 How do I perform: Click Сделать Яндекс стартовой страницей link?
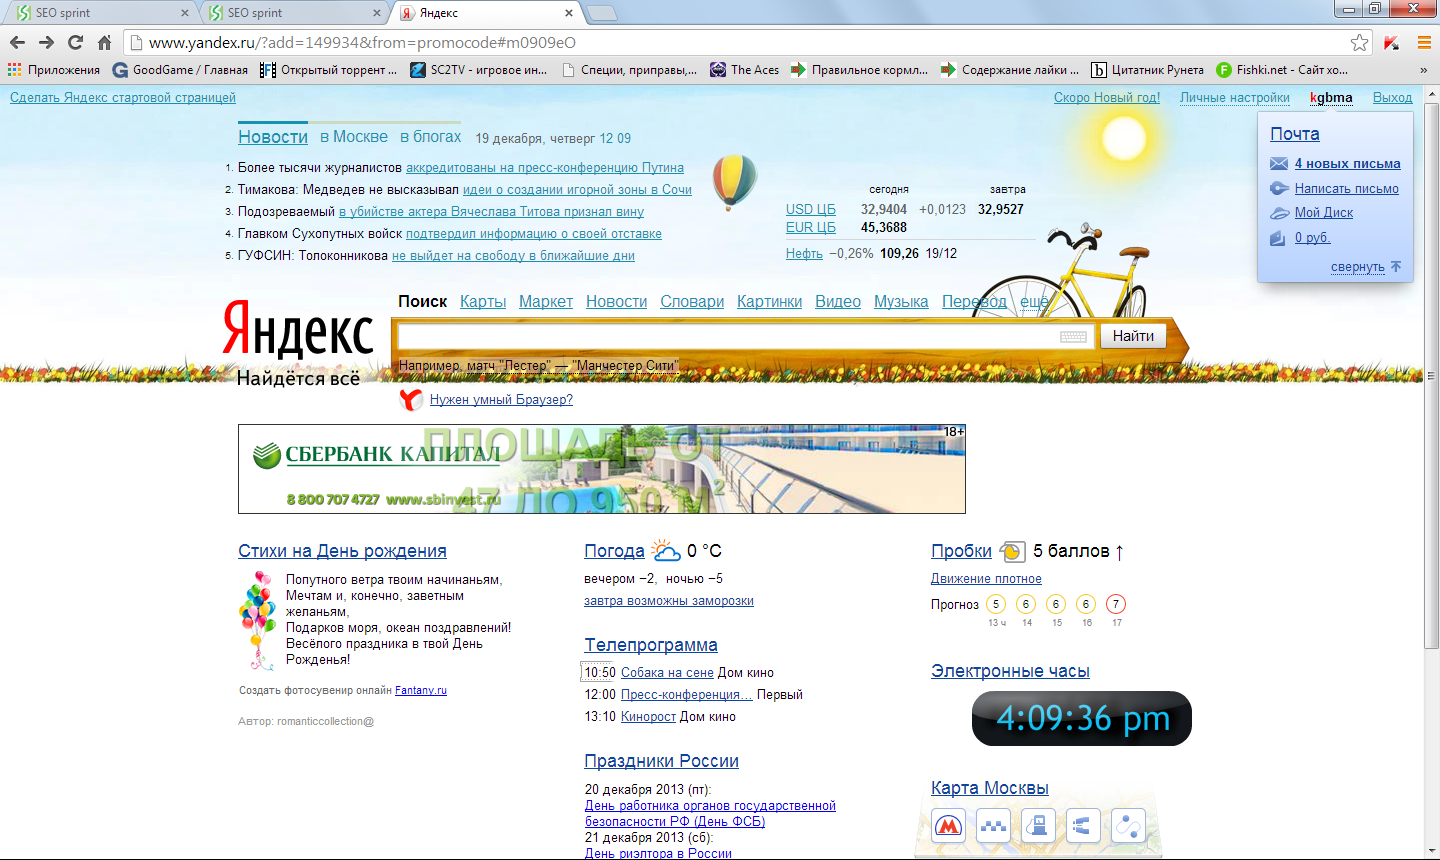coord(123,97)
